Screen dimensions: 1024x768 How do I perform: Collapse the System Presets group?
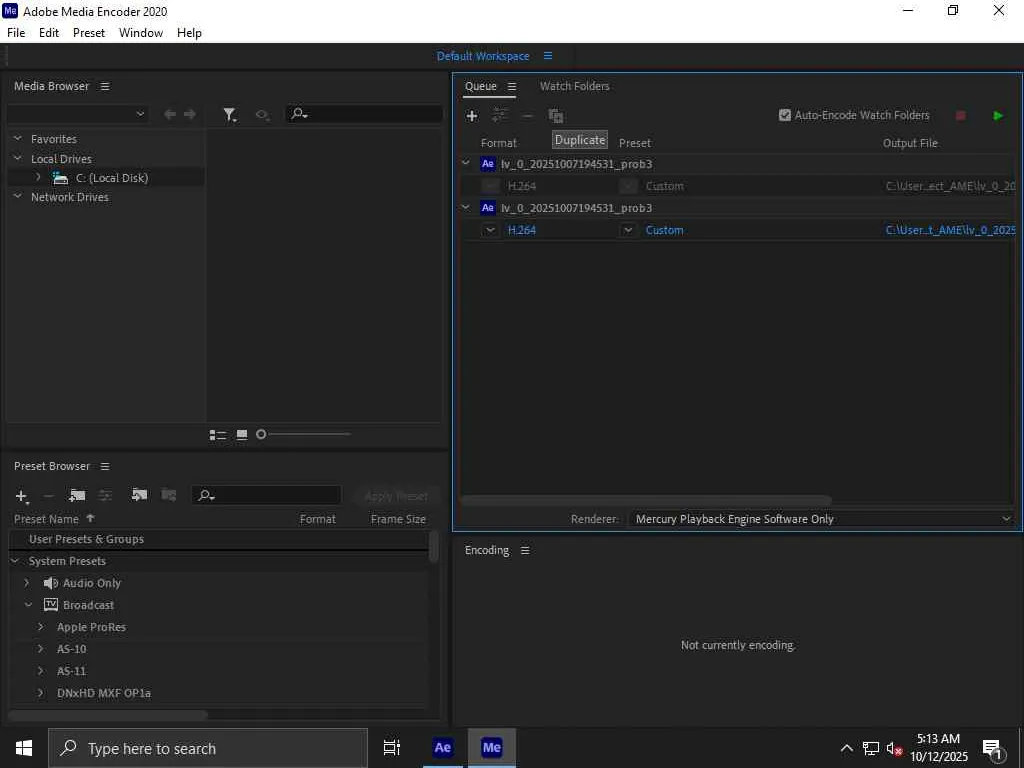click(x=15, y=561)
